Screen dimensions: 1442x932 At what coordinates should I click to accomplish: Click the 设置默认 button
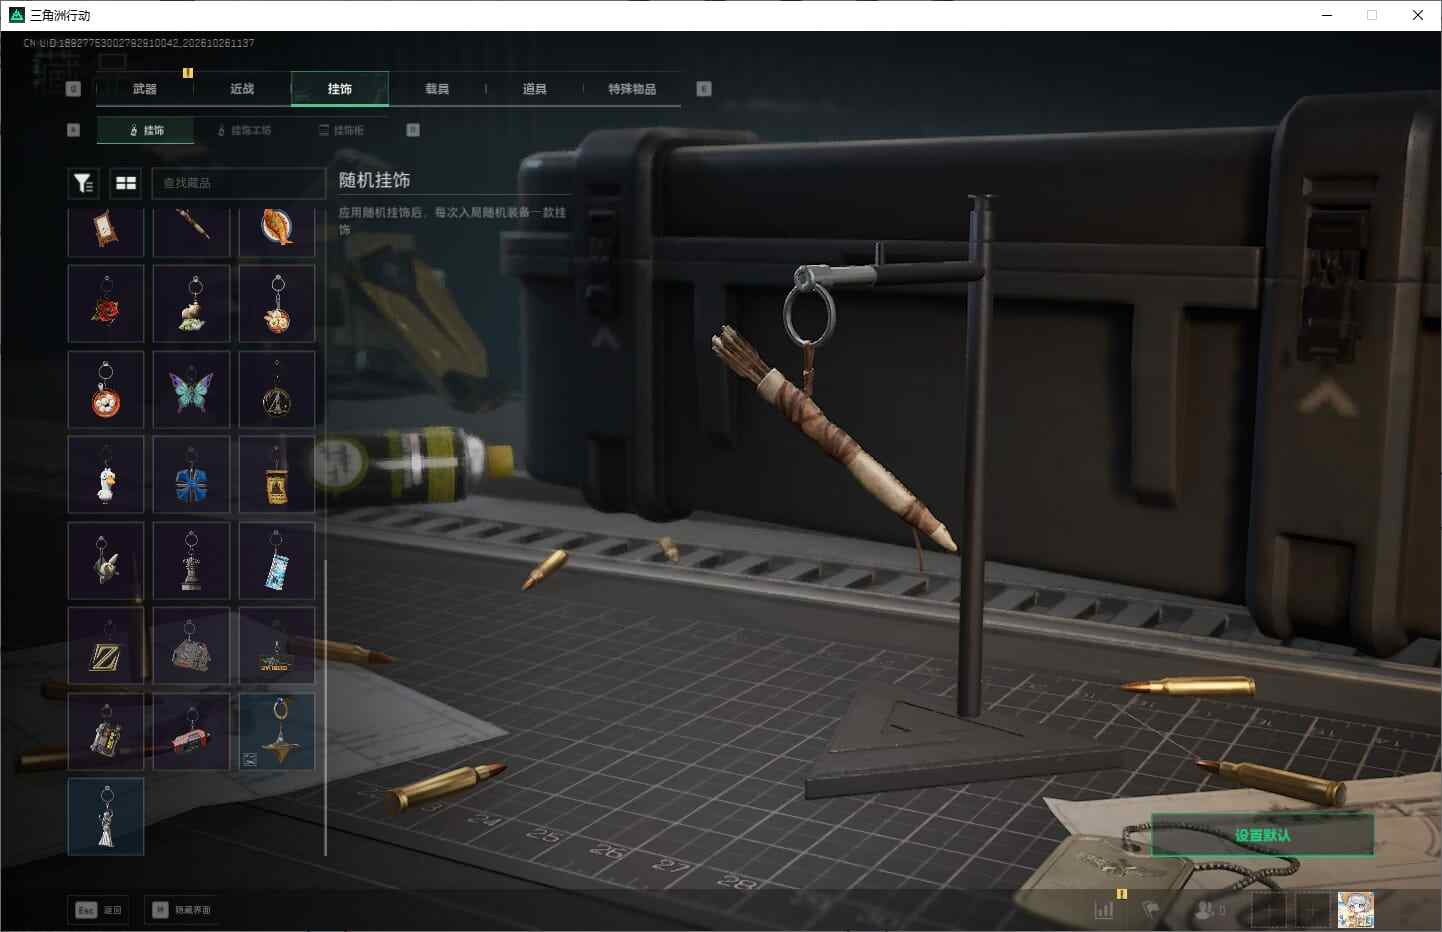coord(1262,835)
